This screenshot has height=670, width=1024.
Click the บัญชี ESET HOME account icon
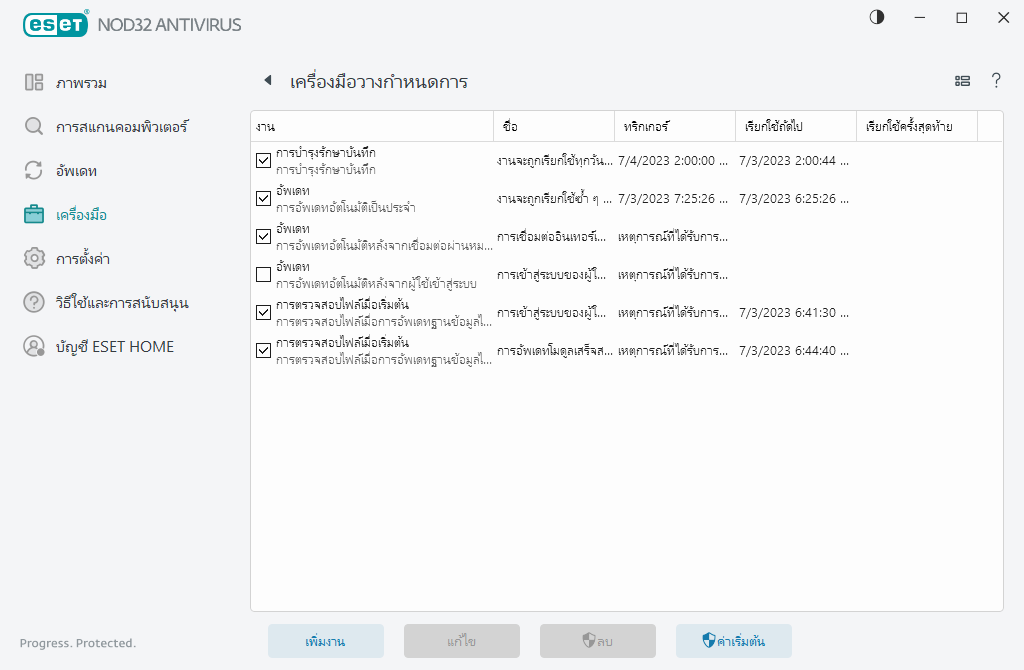tap(34, 347)
